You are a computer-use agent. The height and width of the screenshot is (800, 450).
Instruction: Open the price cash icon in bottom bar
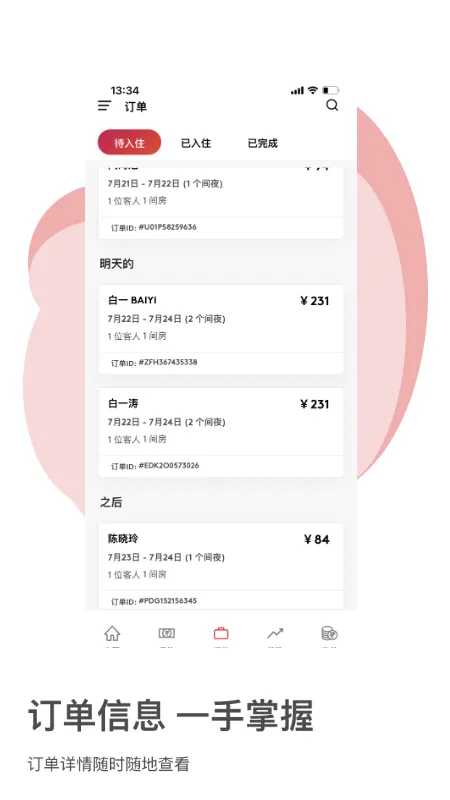(166, 634)
